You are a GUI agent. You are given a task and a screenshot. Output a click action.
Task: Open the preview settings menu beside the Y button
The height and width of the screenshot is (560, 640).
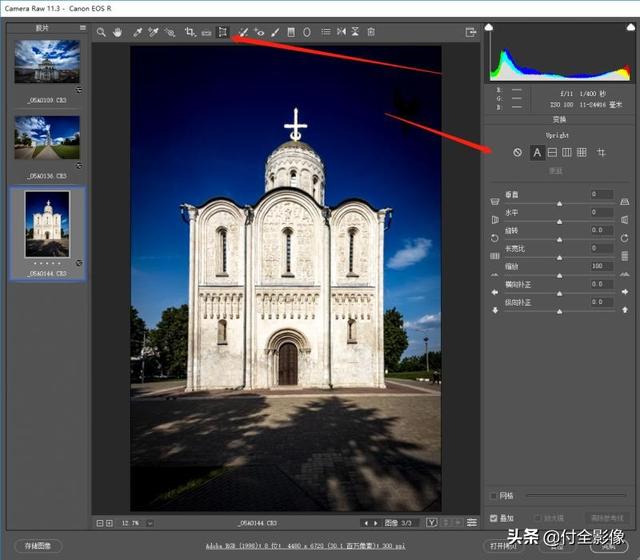(472, 522)
